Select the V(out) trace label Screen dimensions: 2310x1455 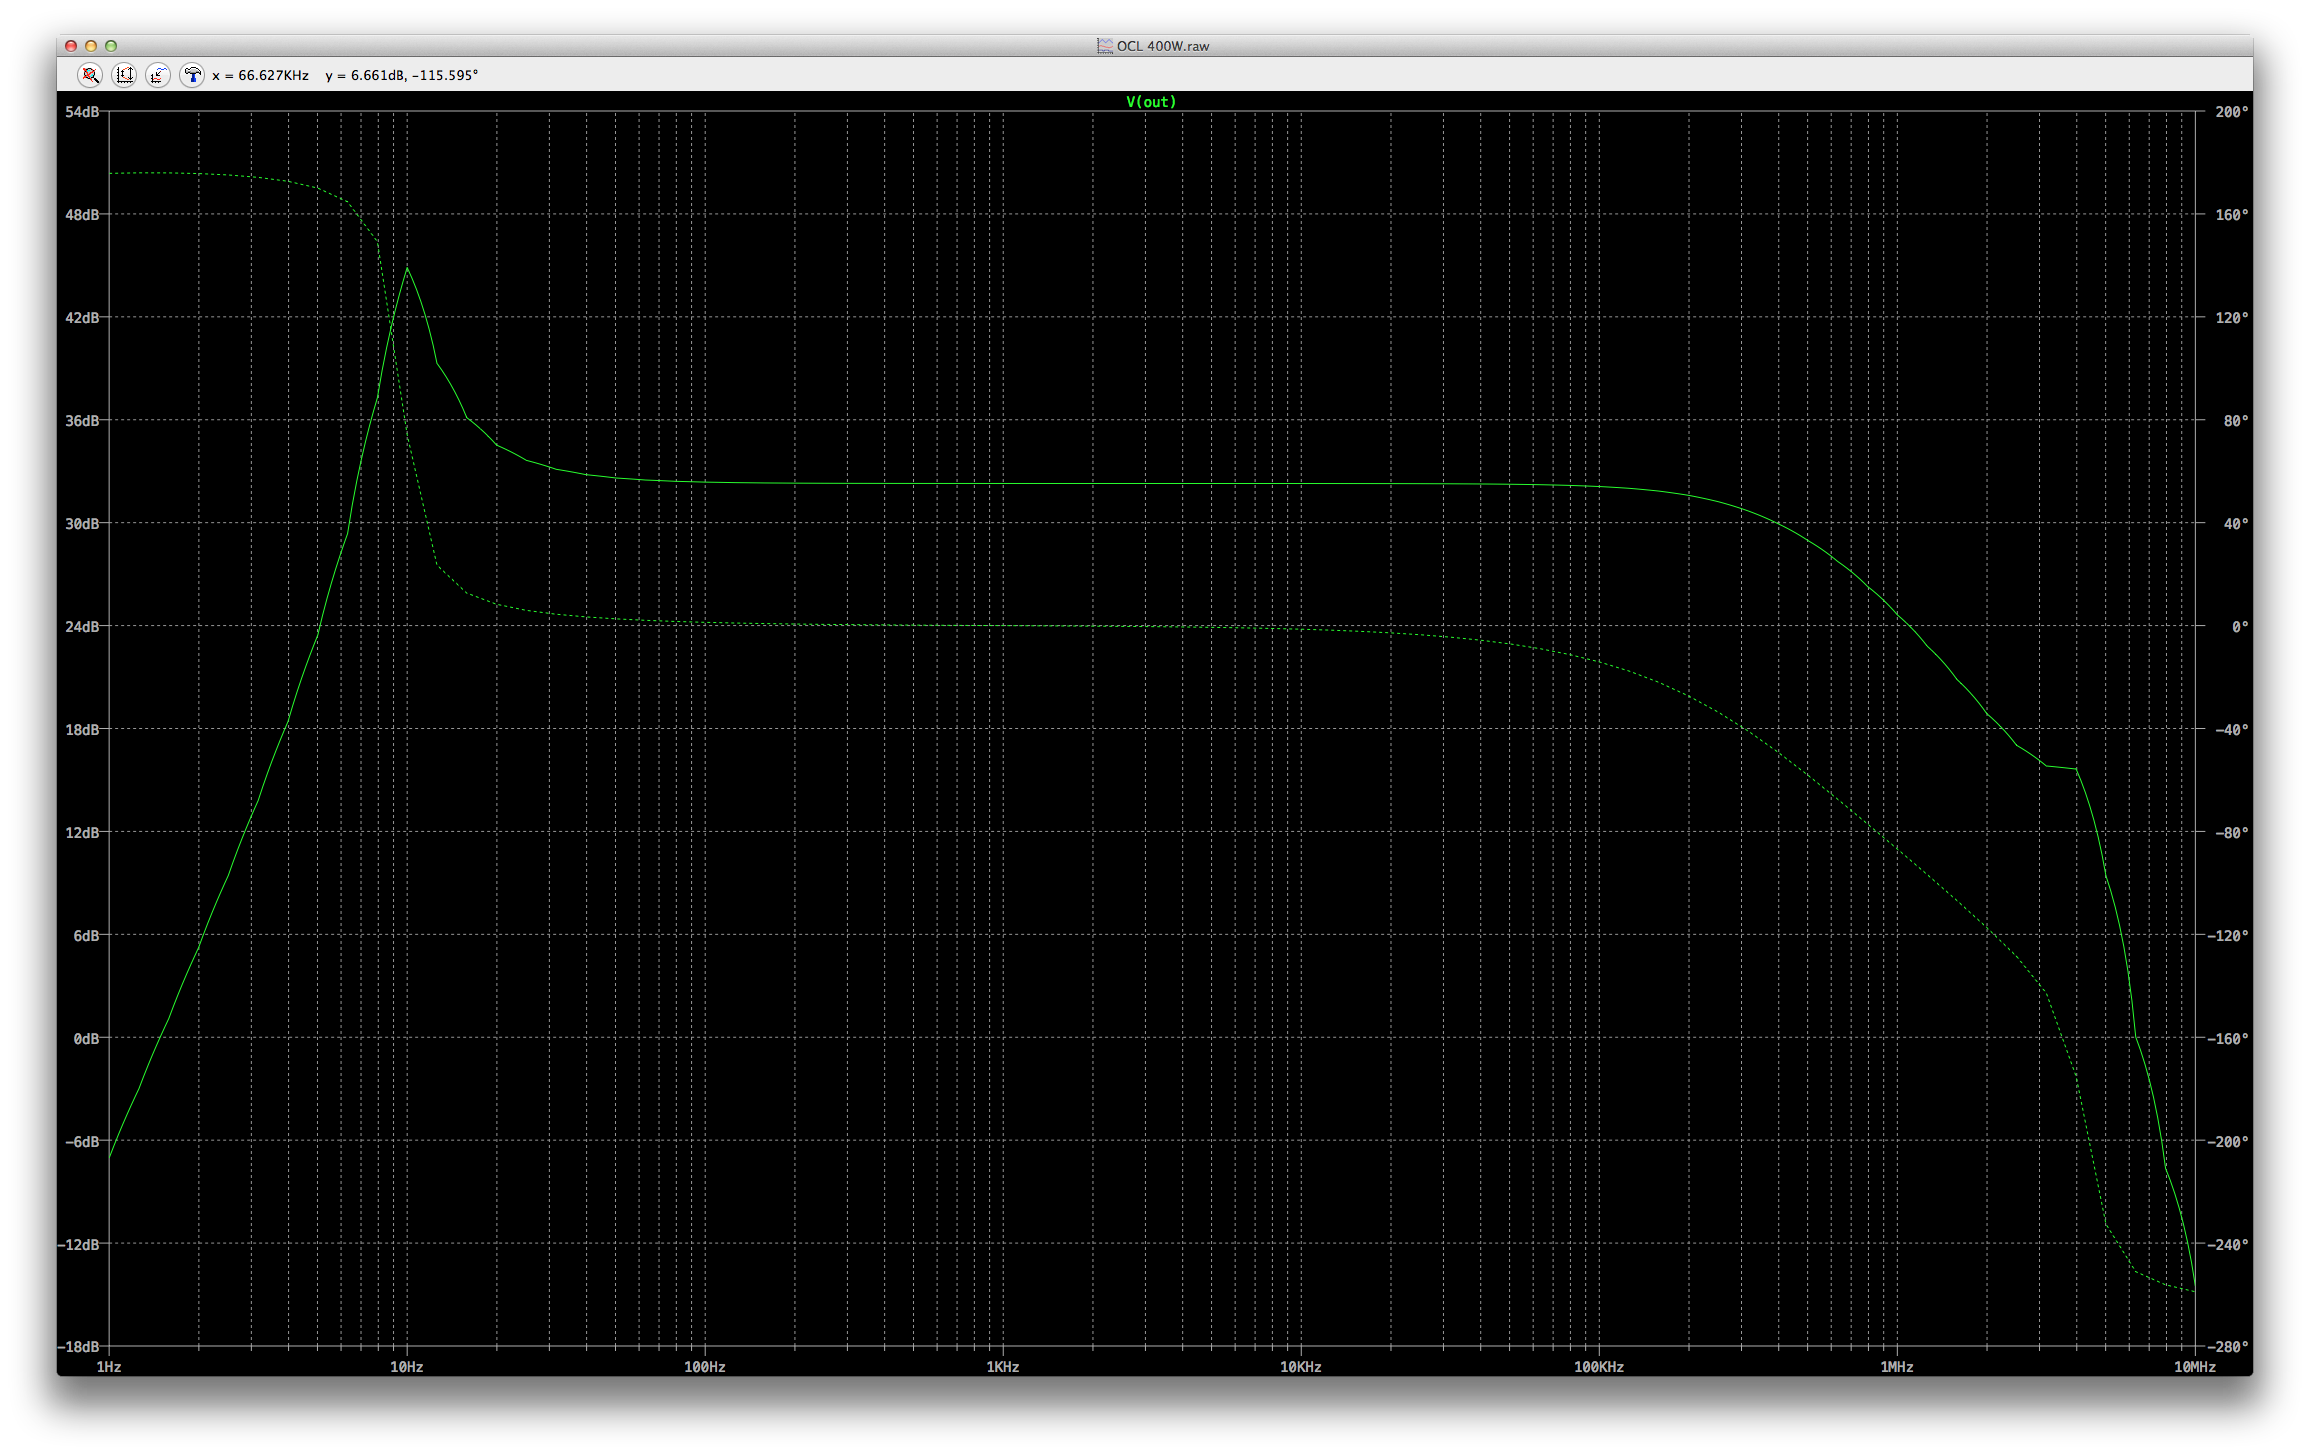click(1151, 102)
